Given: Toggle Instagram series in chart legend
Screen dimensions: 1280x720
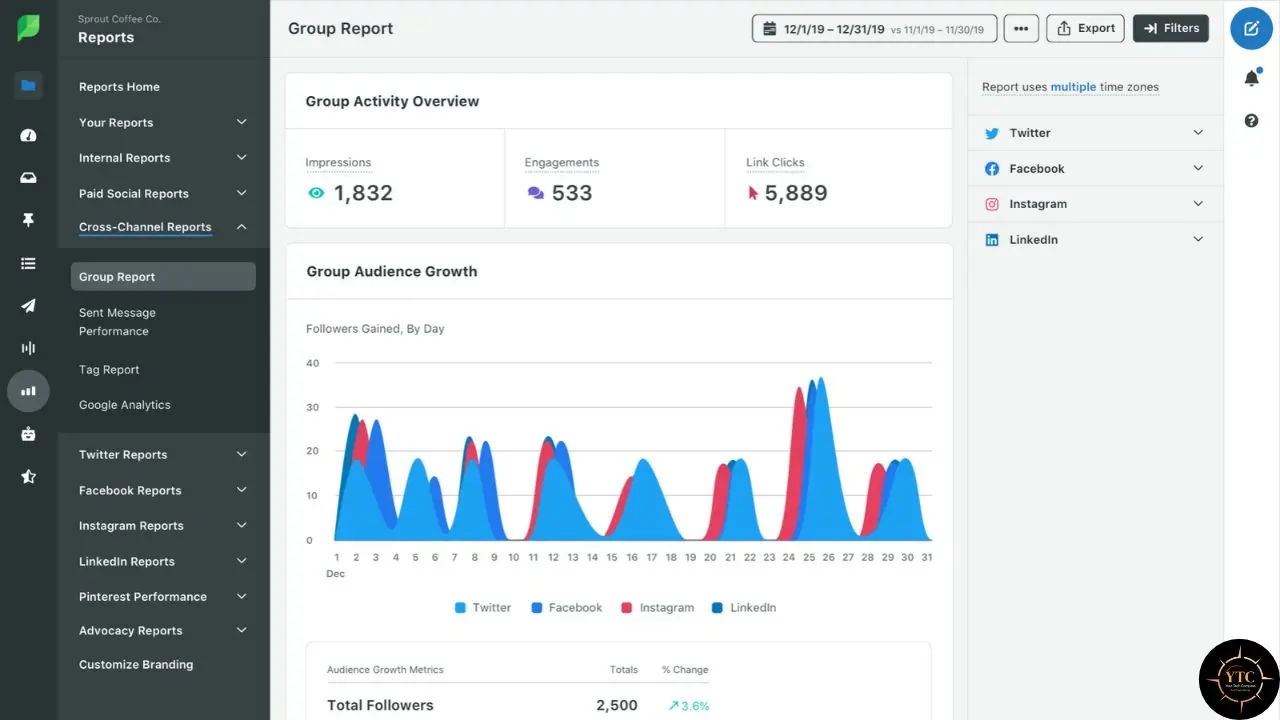Looking at the screenshot, I should [657, 607].
